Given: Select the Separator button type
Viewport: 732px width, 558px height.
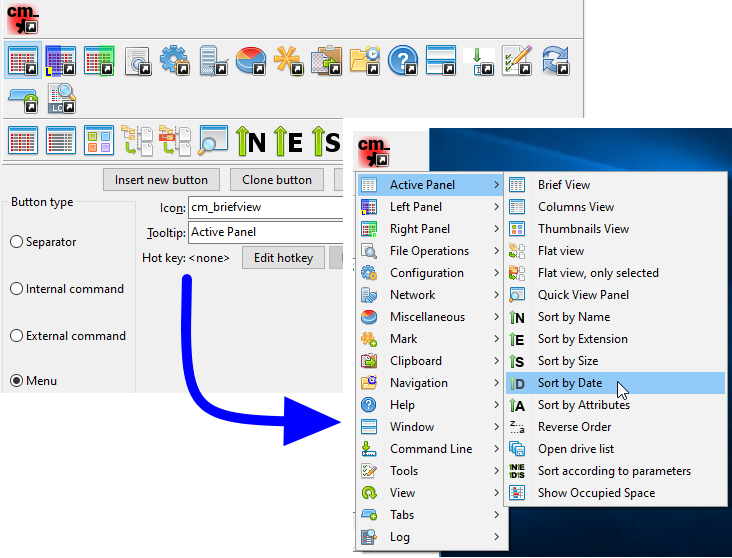Looking at the screenshot, I should (17, 242).
